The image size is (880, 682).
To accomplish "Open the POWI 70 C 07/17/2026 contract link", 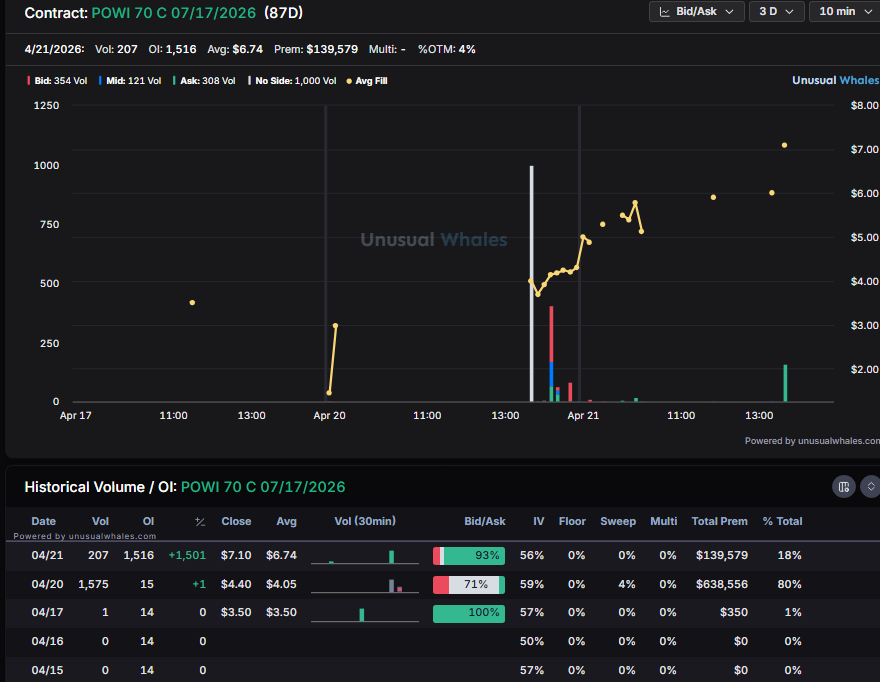I will point(170,13).
